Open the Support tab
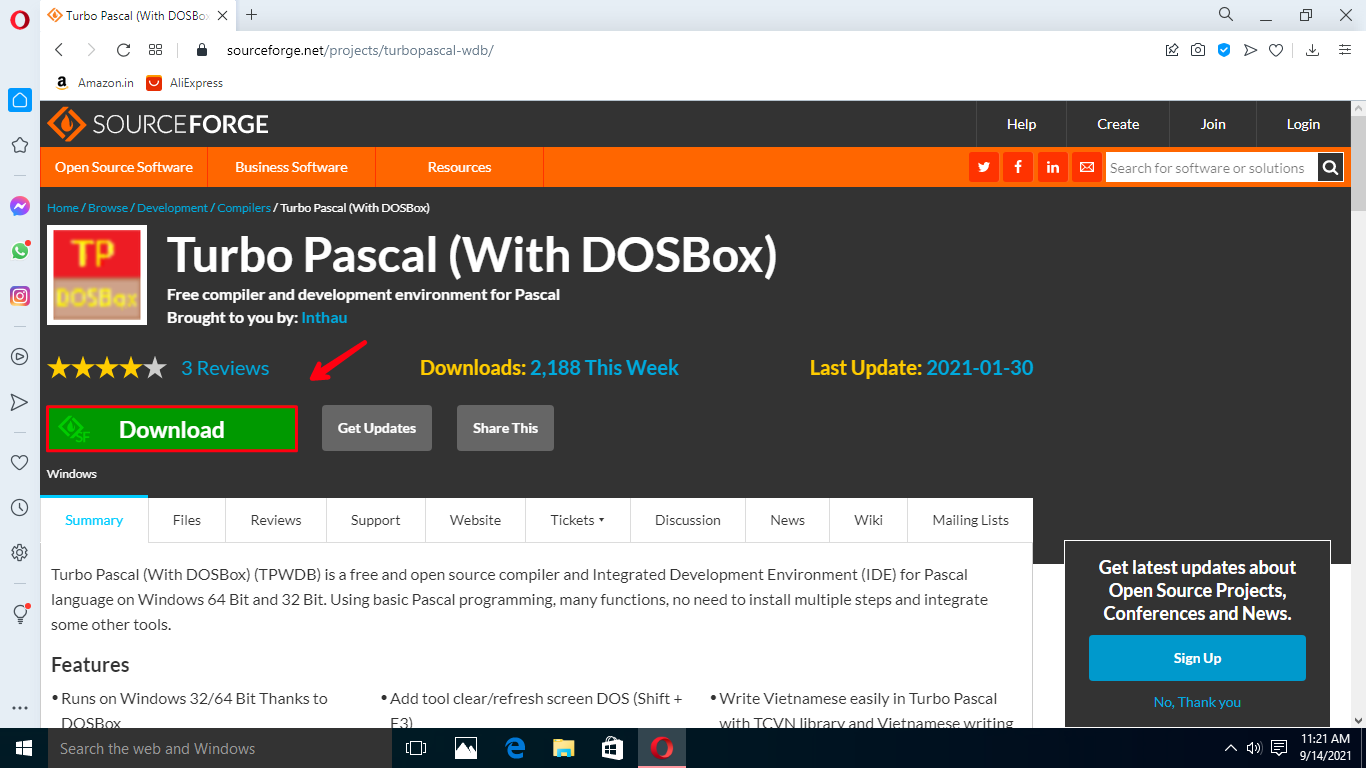This screenshot has width=1366, height=768. click(376, 520)
